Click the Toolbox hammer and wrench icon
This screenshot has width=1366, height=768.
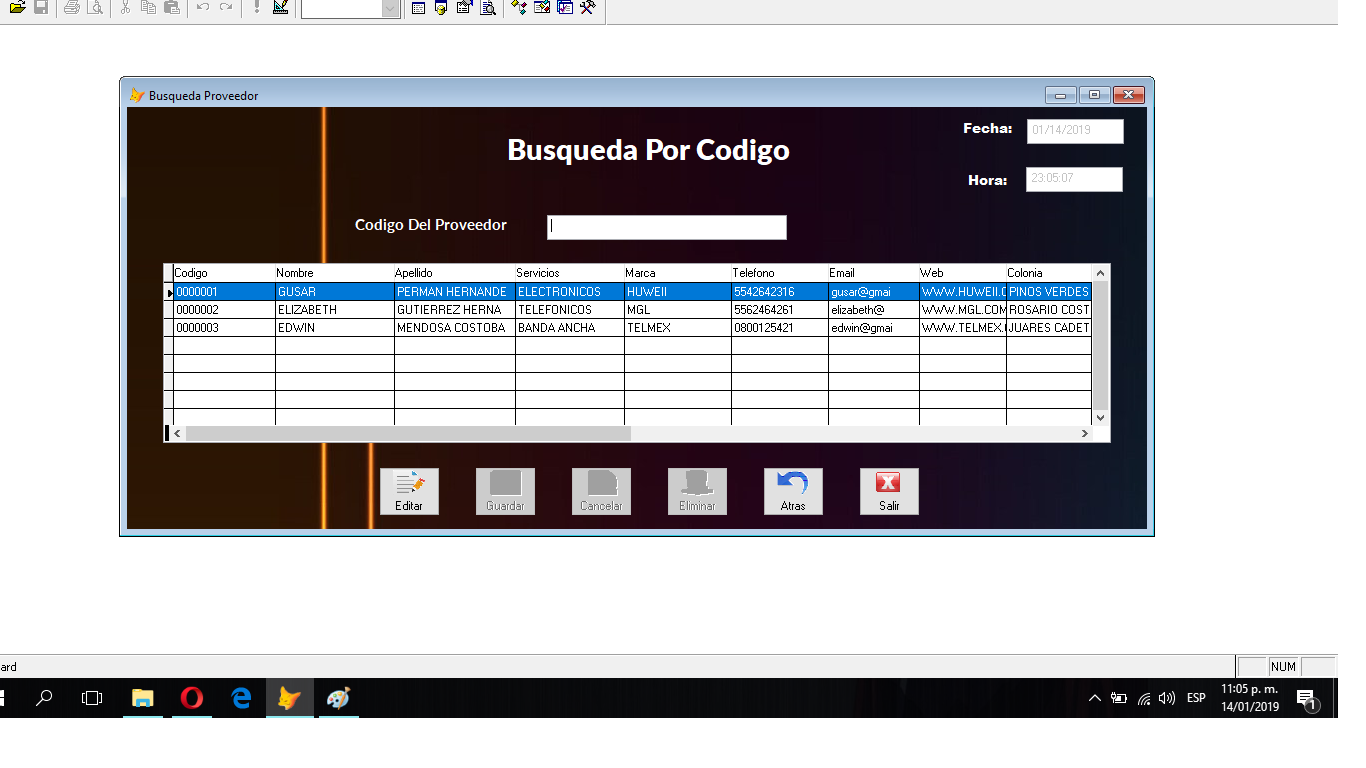point(588,7)
